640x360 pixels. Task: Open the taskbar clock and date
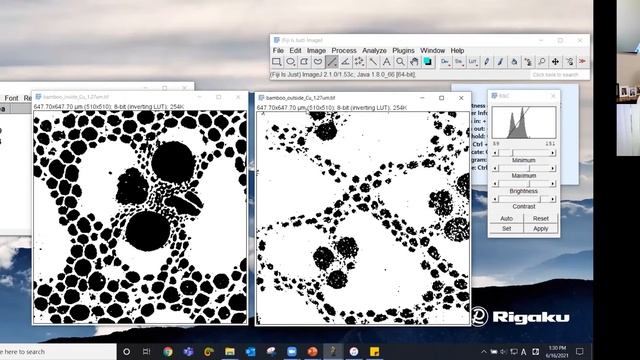(x=557, y=351)
